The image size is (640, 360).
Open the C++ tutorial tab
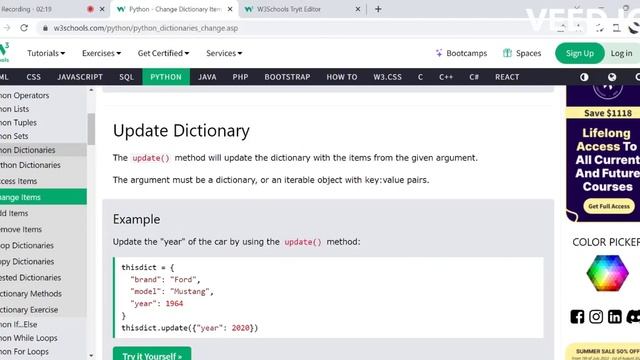446,77
